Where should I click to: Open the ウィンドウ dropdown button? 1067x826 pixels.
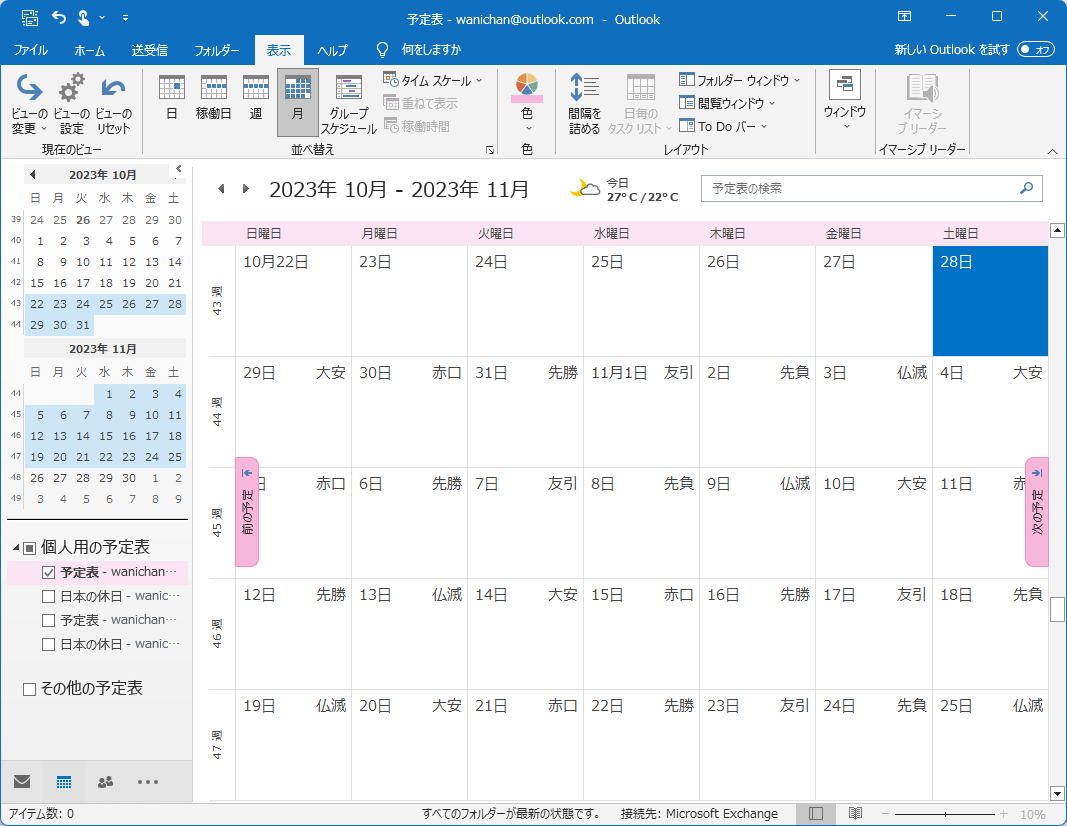(844, 102)
